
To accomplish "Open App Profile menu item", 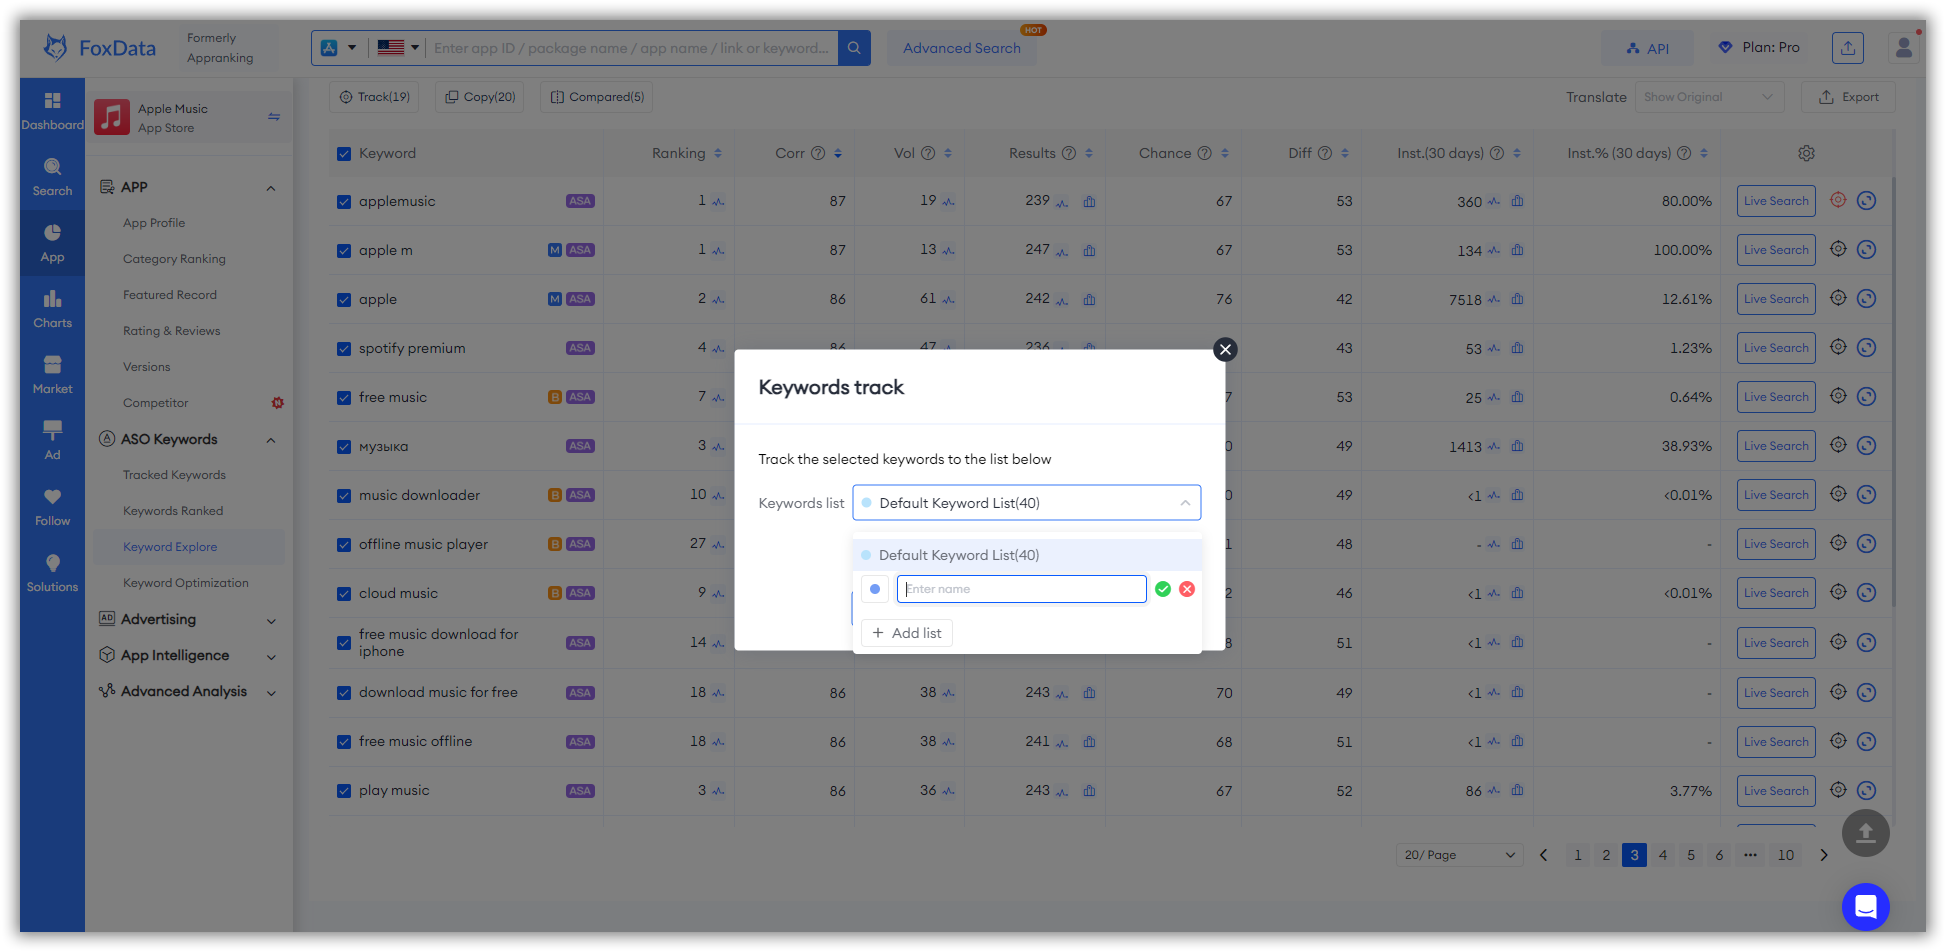I will [154, 223].
